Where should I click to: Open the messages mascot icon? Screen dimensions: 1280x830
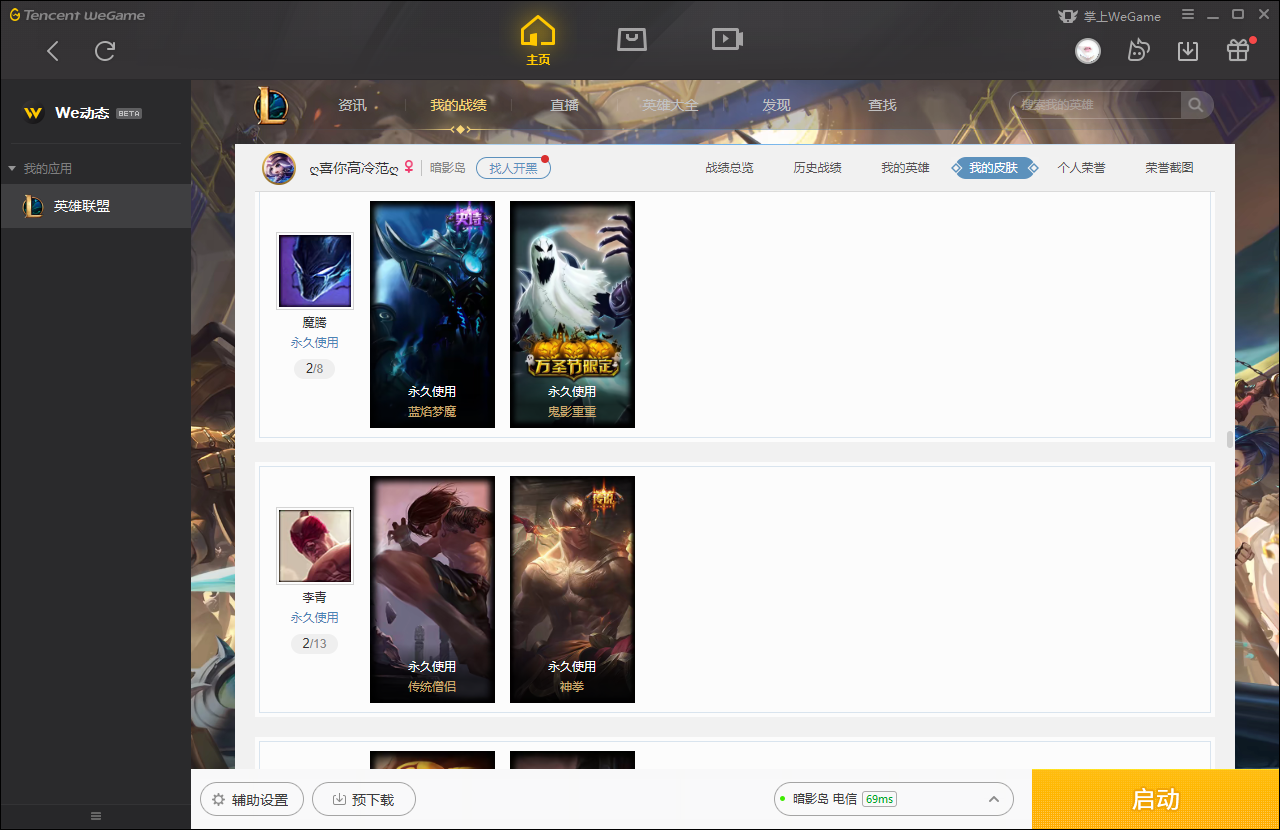[1138, 50]
